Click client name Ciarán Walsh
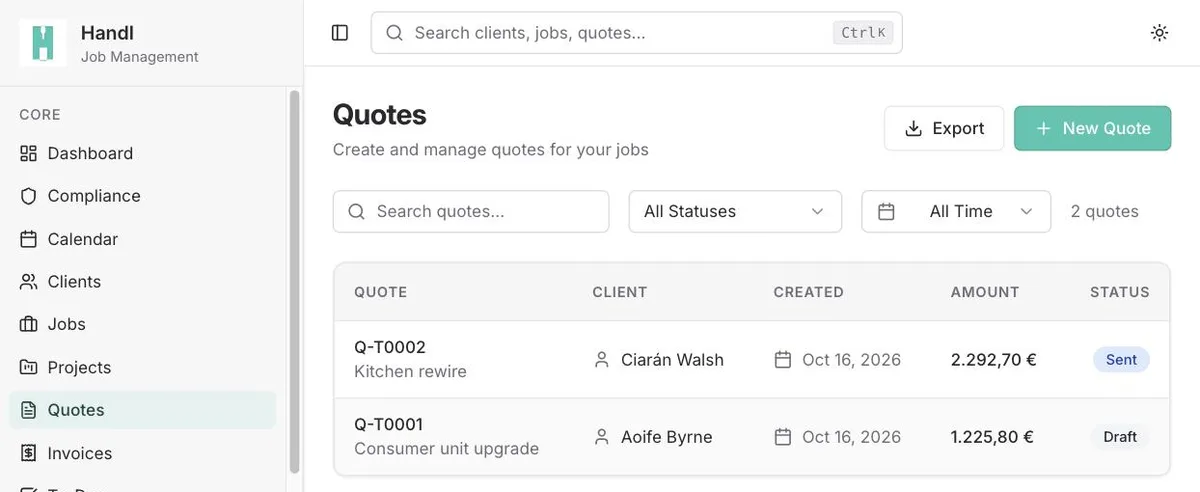This screenshot has height=492, width=1200. click(672, 359)
